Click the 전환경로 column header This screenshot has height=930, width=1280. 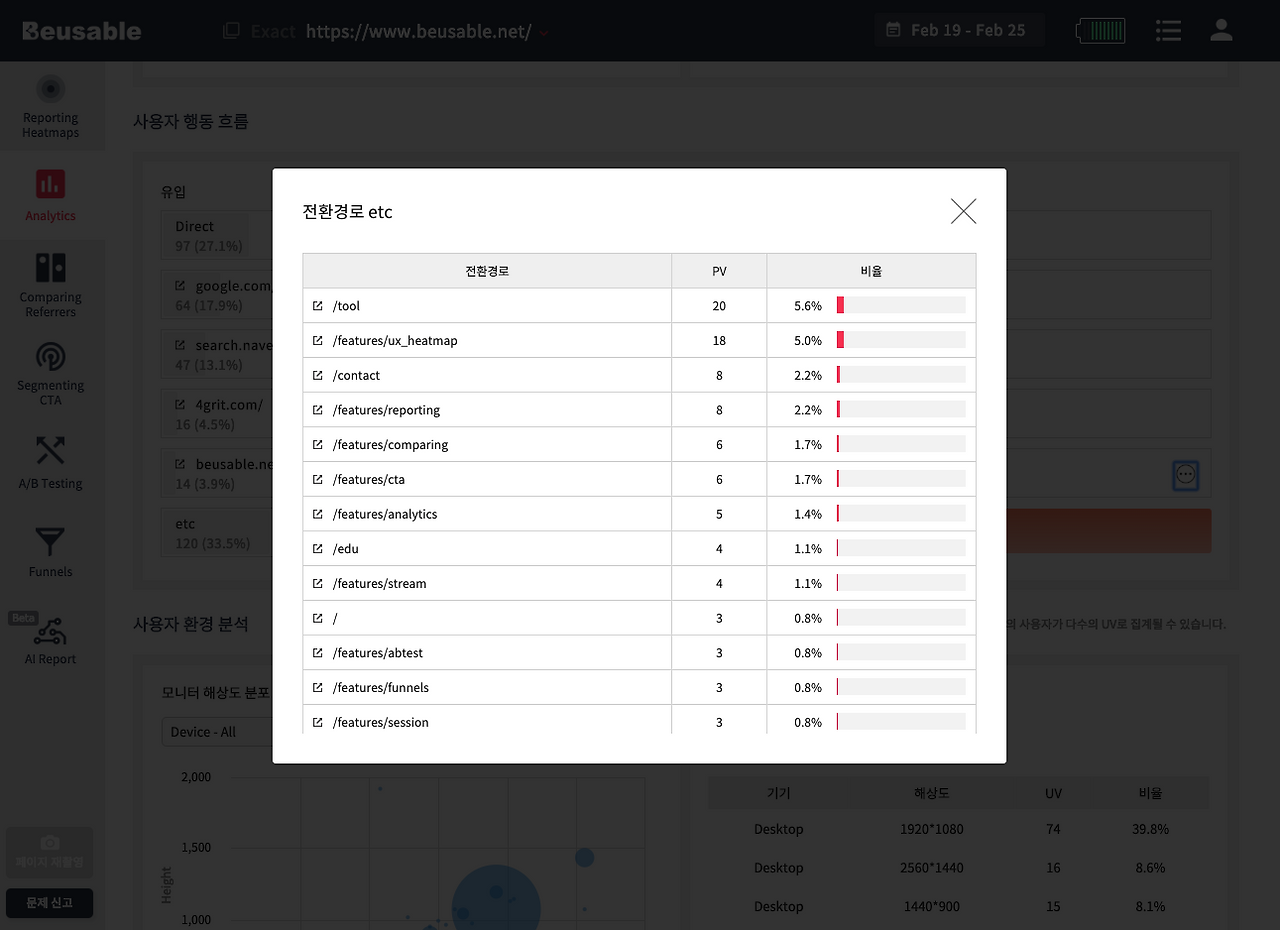[487, 271]
